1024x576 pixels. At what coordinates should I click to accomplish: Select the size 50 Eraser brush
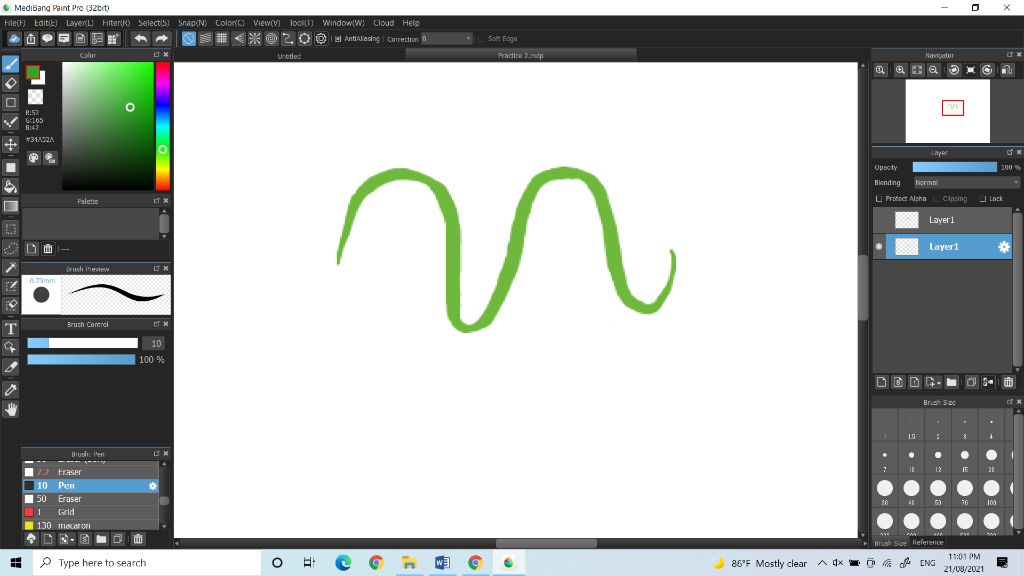tap(91, 499)
